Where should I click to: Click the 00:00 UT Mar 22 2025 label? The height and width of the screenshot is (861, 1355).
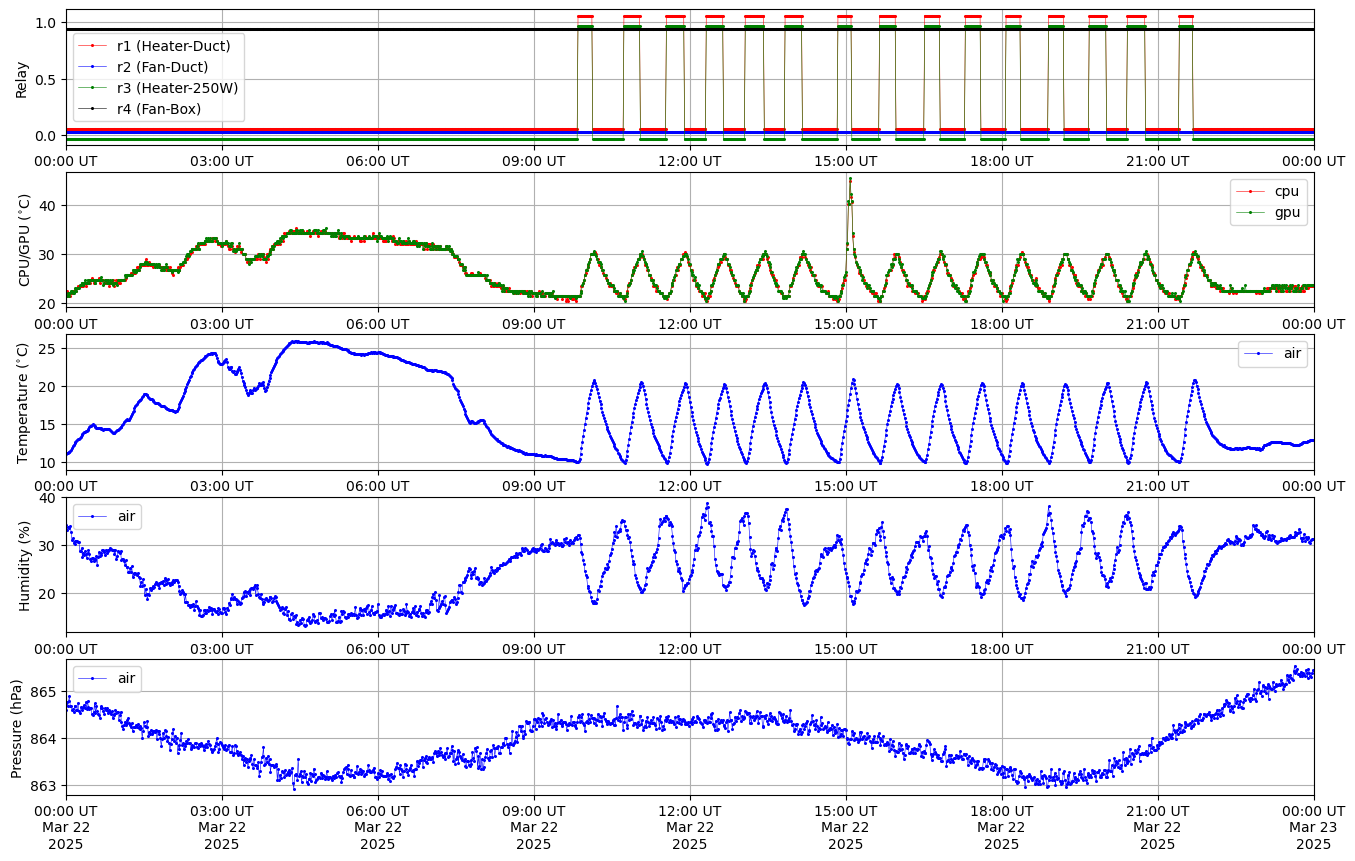click(66, 827)
